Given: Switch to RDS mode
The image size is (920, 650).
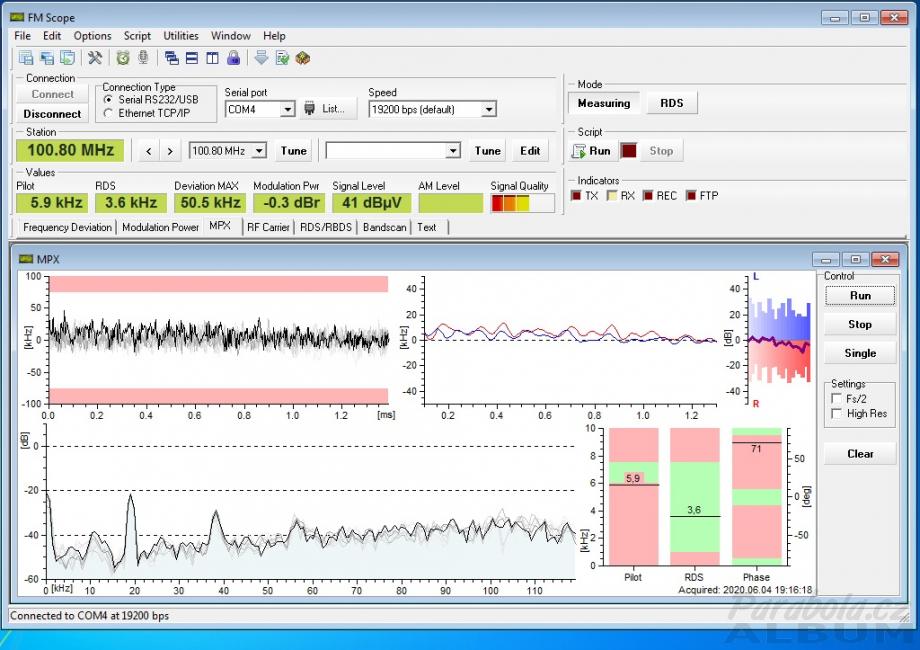Looking at the screenshot, I should pos(672,103).
